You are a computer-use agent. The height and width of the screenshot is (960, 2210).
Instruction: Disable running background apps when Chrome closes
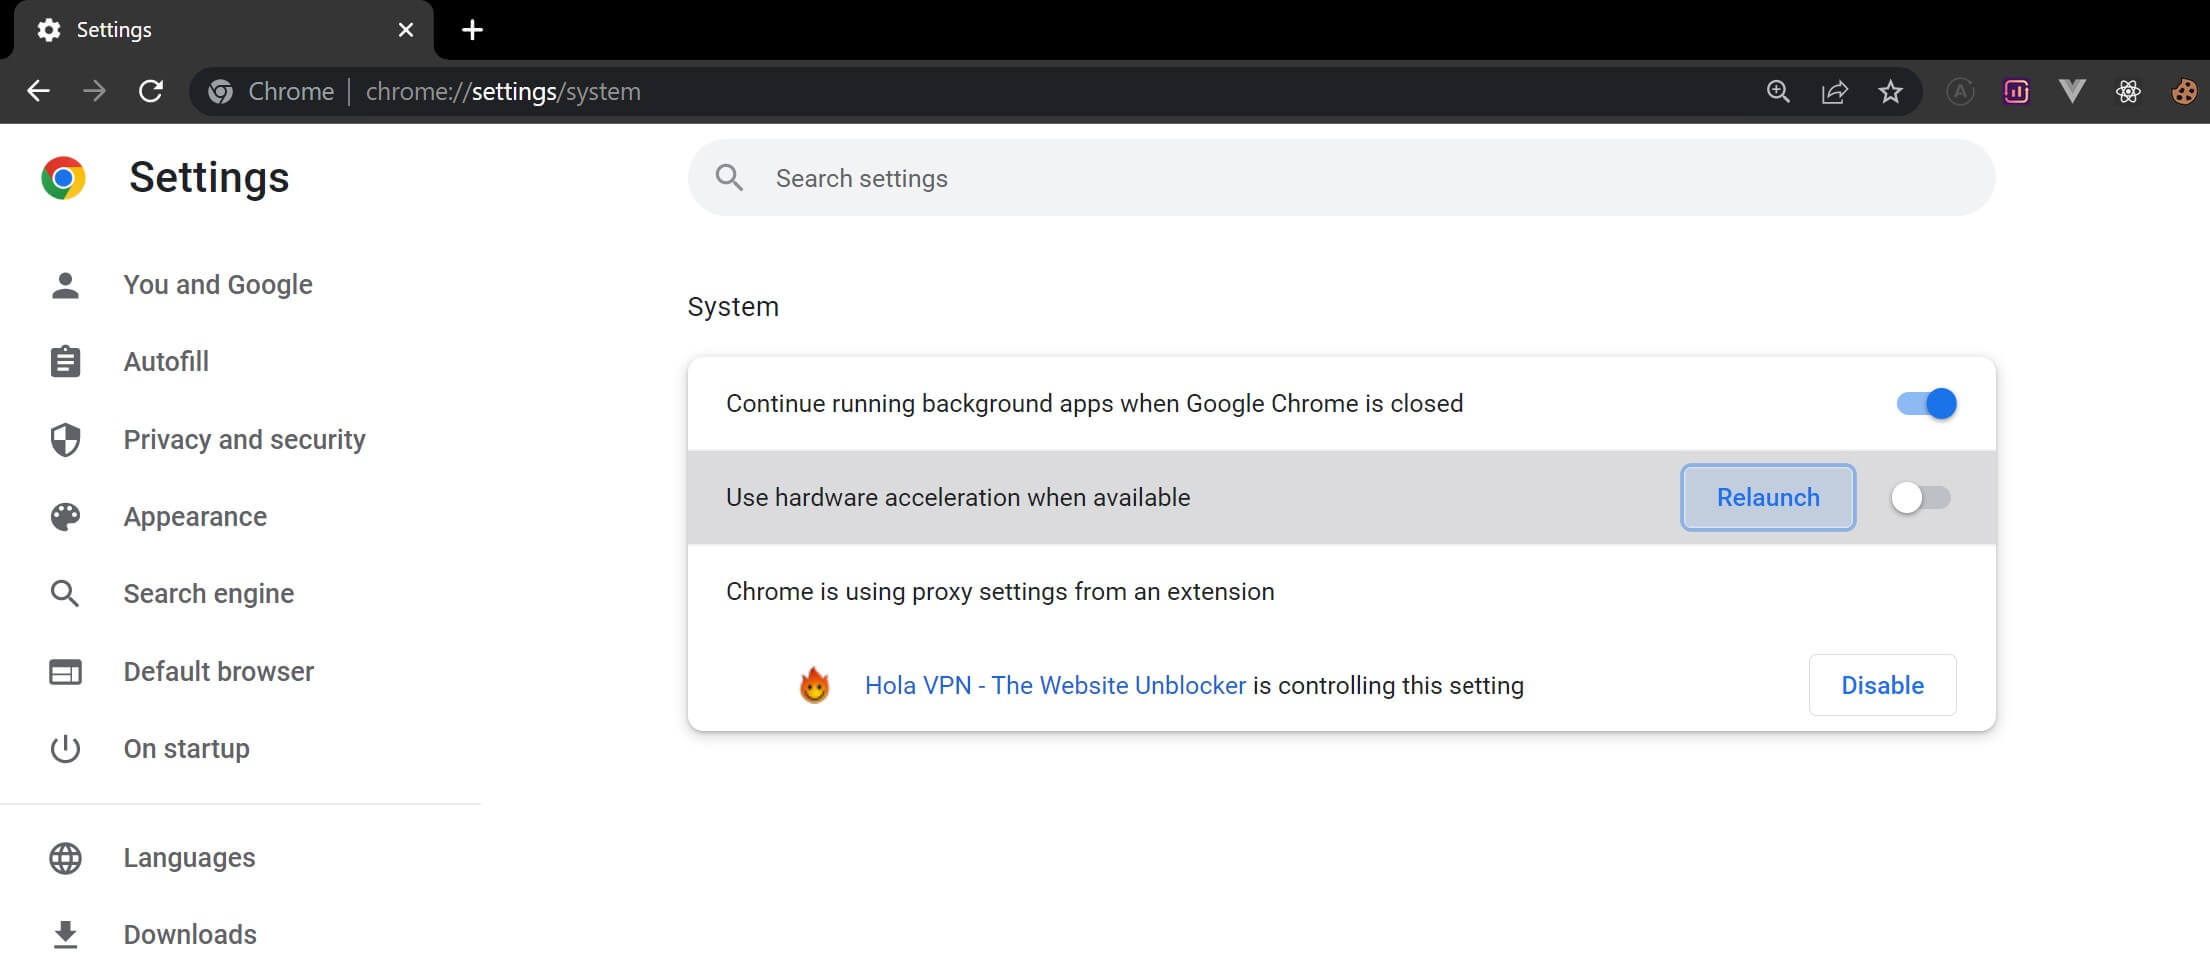coord(1923,403)
